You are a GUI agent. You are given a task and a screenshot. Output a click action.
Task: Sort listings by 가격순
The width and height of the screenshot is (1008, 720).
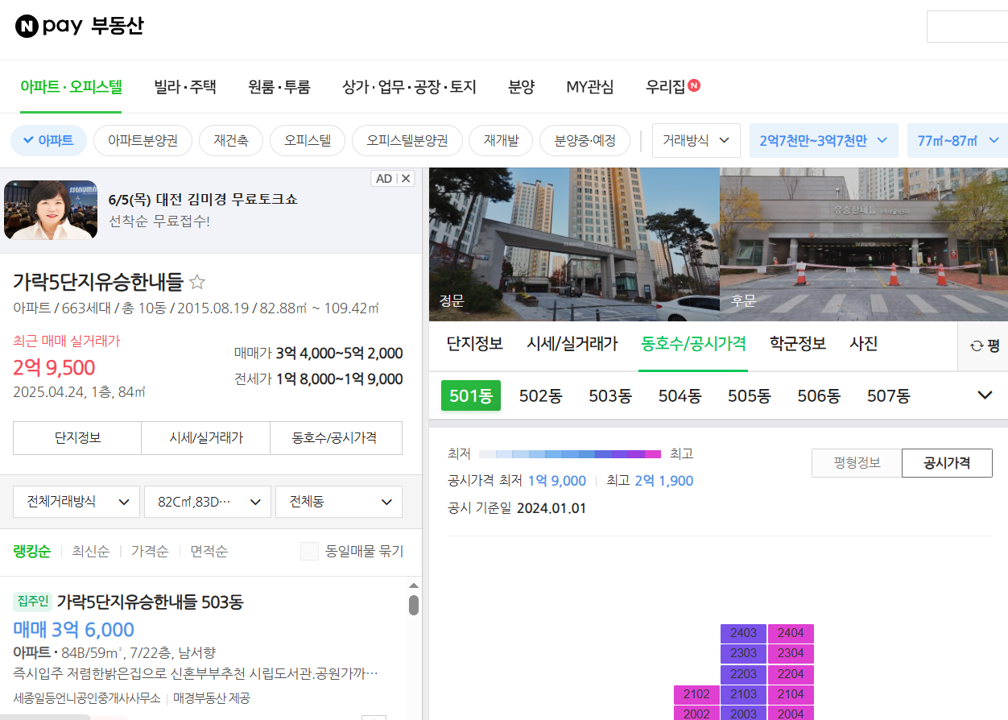pos(148,551)
